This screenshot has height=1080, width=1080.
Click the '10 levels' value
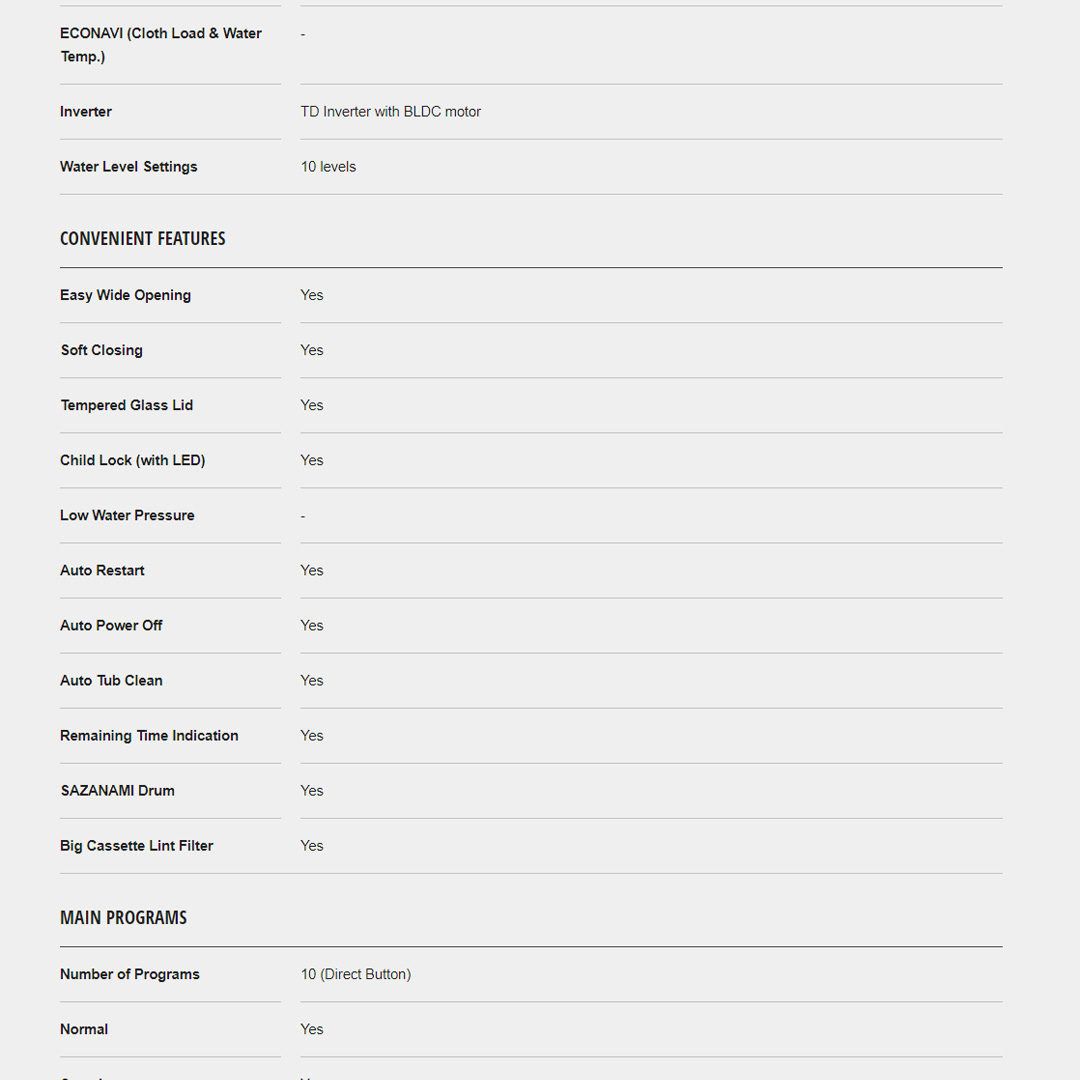328,167
